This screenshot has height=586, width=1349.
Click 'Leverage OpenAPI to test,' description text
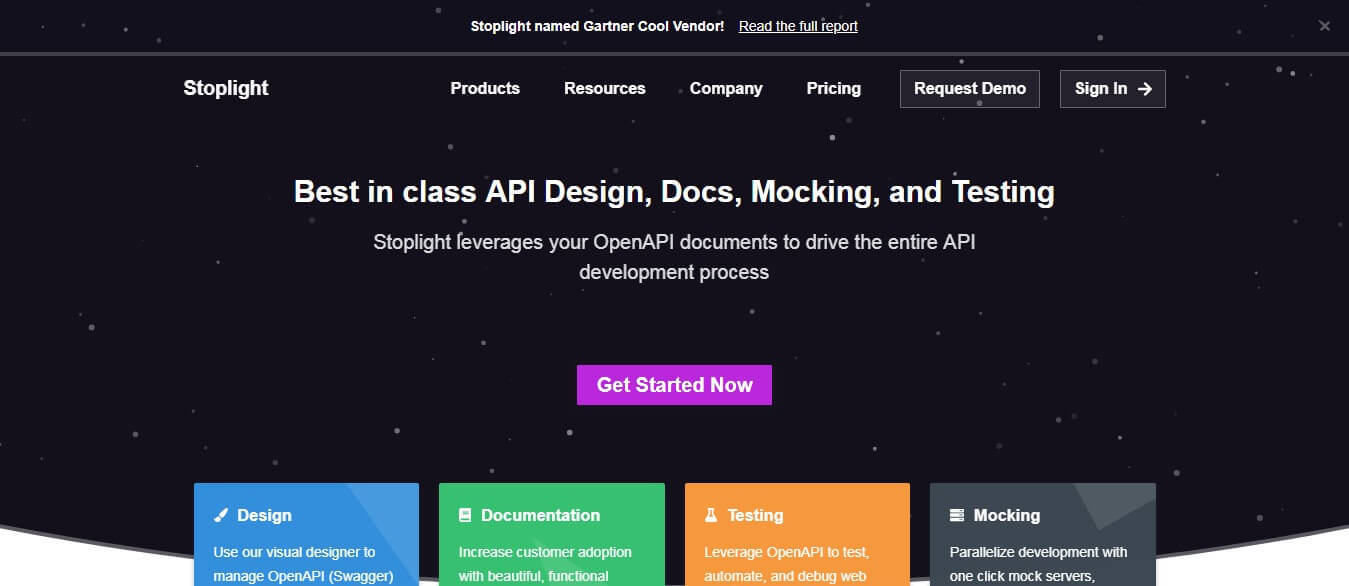786,552
